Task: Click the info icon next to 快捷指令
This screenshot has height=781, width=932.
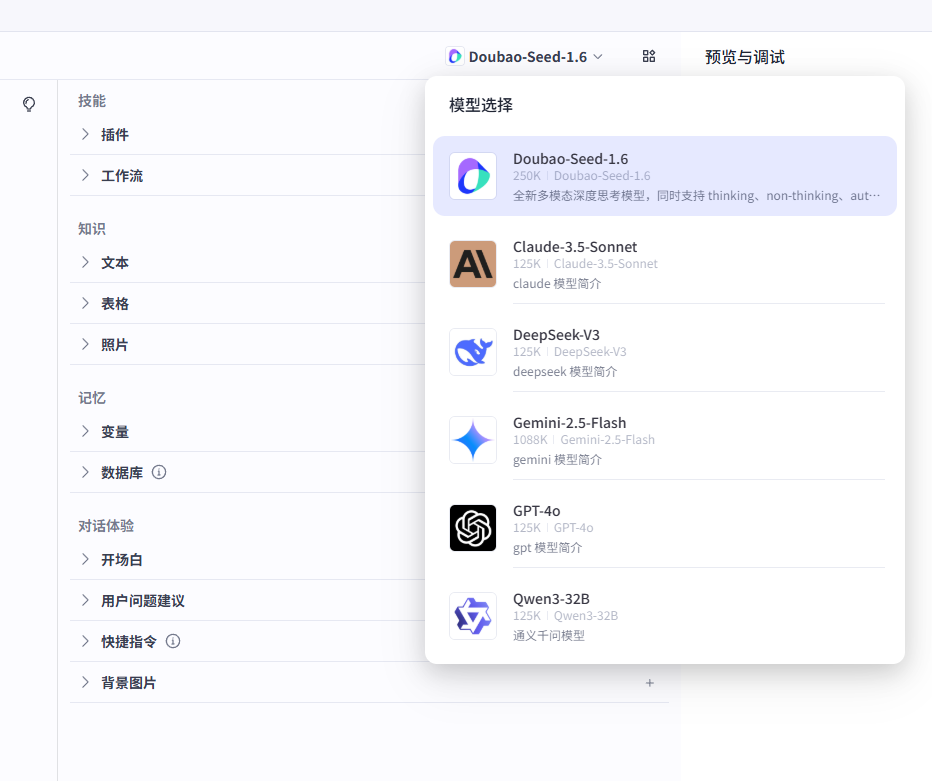Action: 173,641
